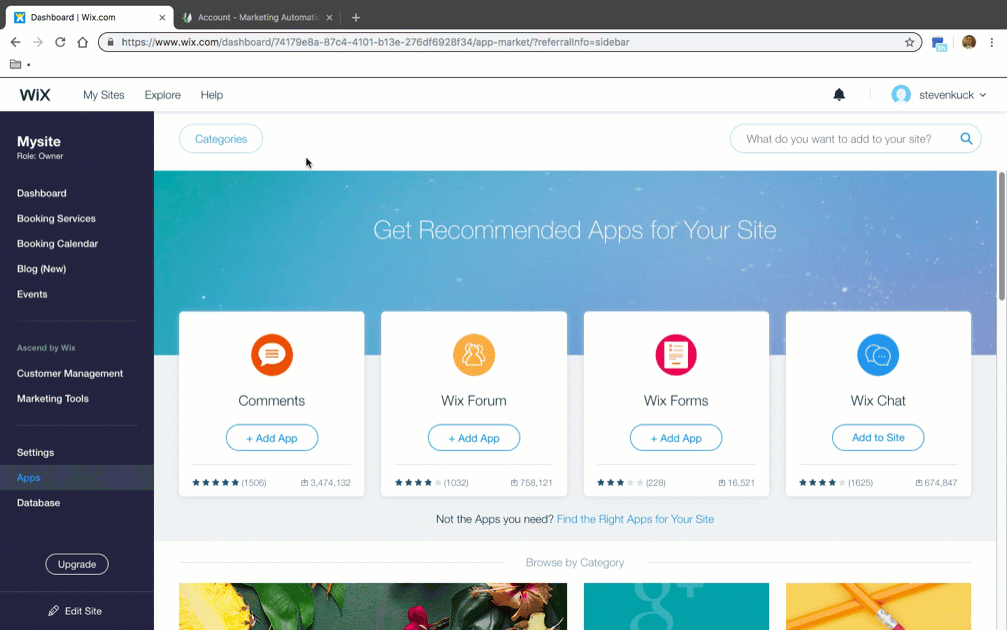Open Settings in the sidebar

click(35, 453)
